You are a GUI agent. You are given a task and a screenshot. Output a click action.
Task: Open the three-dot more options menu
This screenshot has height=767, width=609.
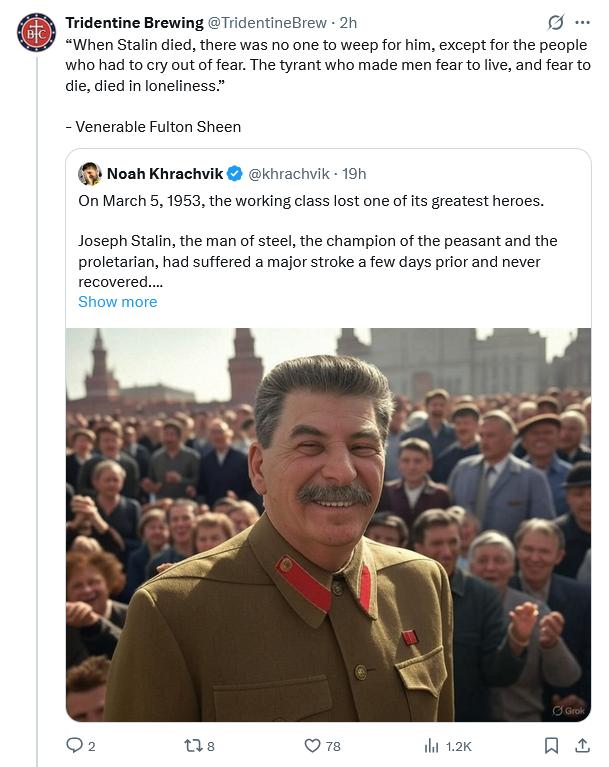coord(583,23)
